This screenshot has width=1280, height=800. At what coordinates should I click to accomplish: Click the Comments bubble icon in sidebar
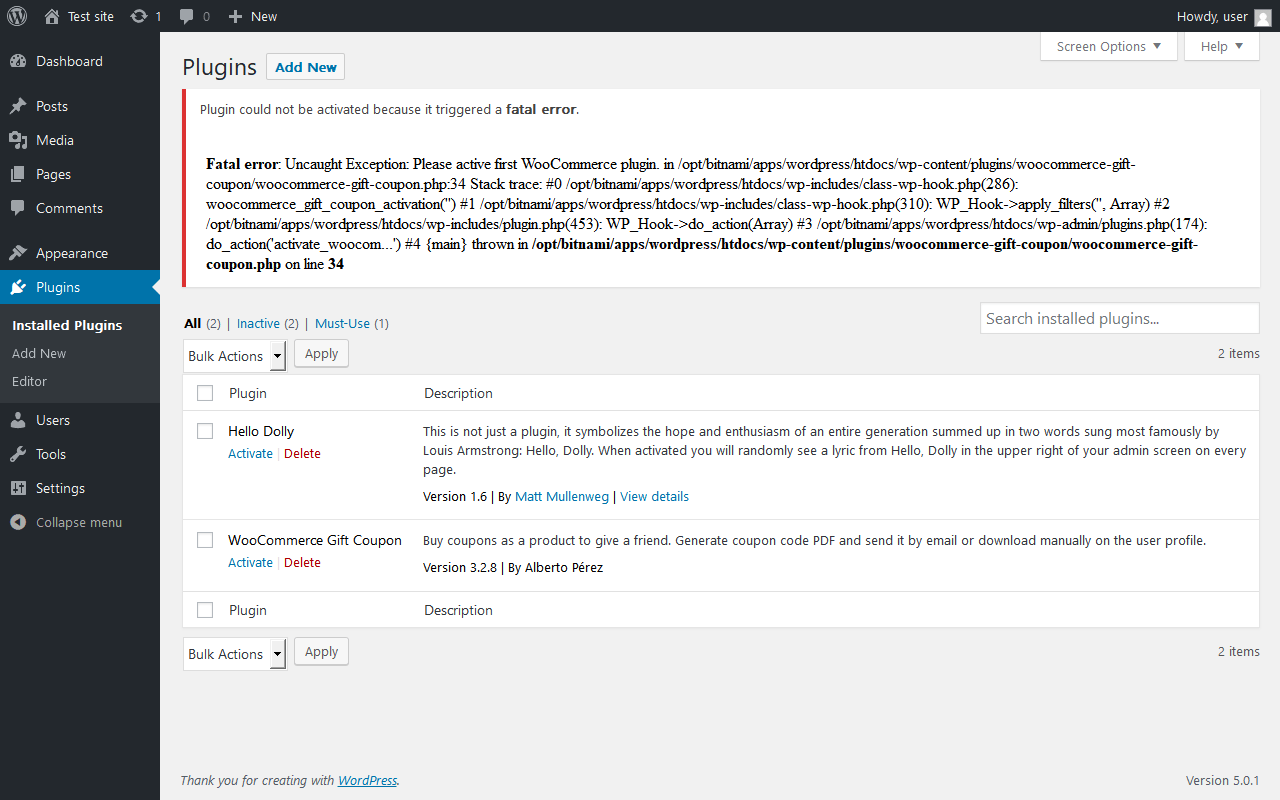coord(18,208)
